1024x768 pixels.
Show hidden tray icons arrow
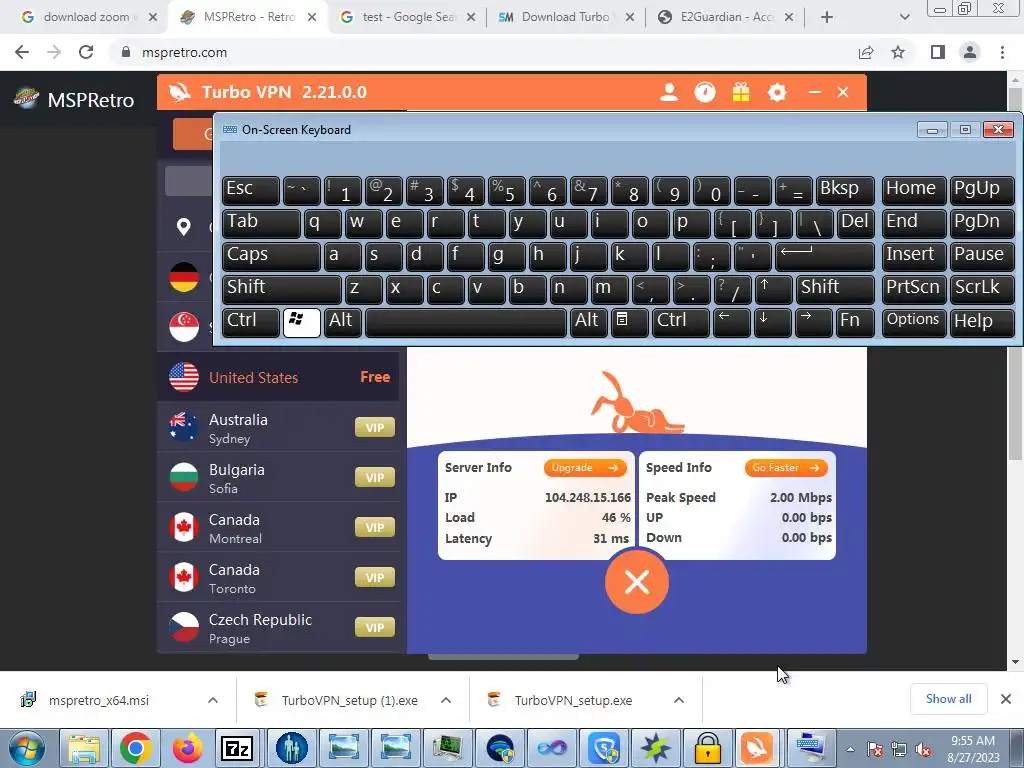(x=850, y=749)
